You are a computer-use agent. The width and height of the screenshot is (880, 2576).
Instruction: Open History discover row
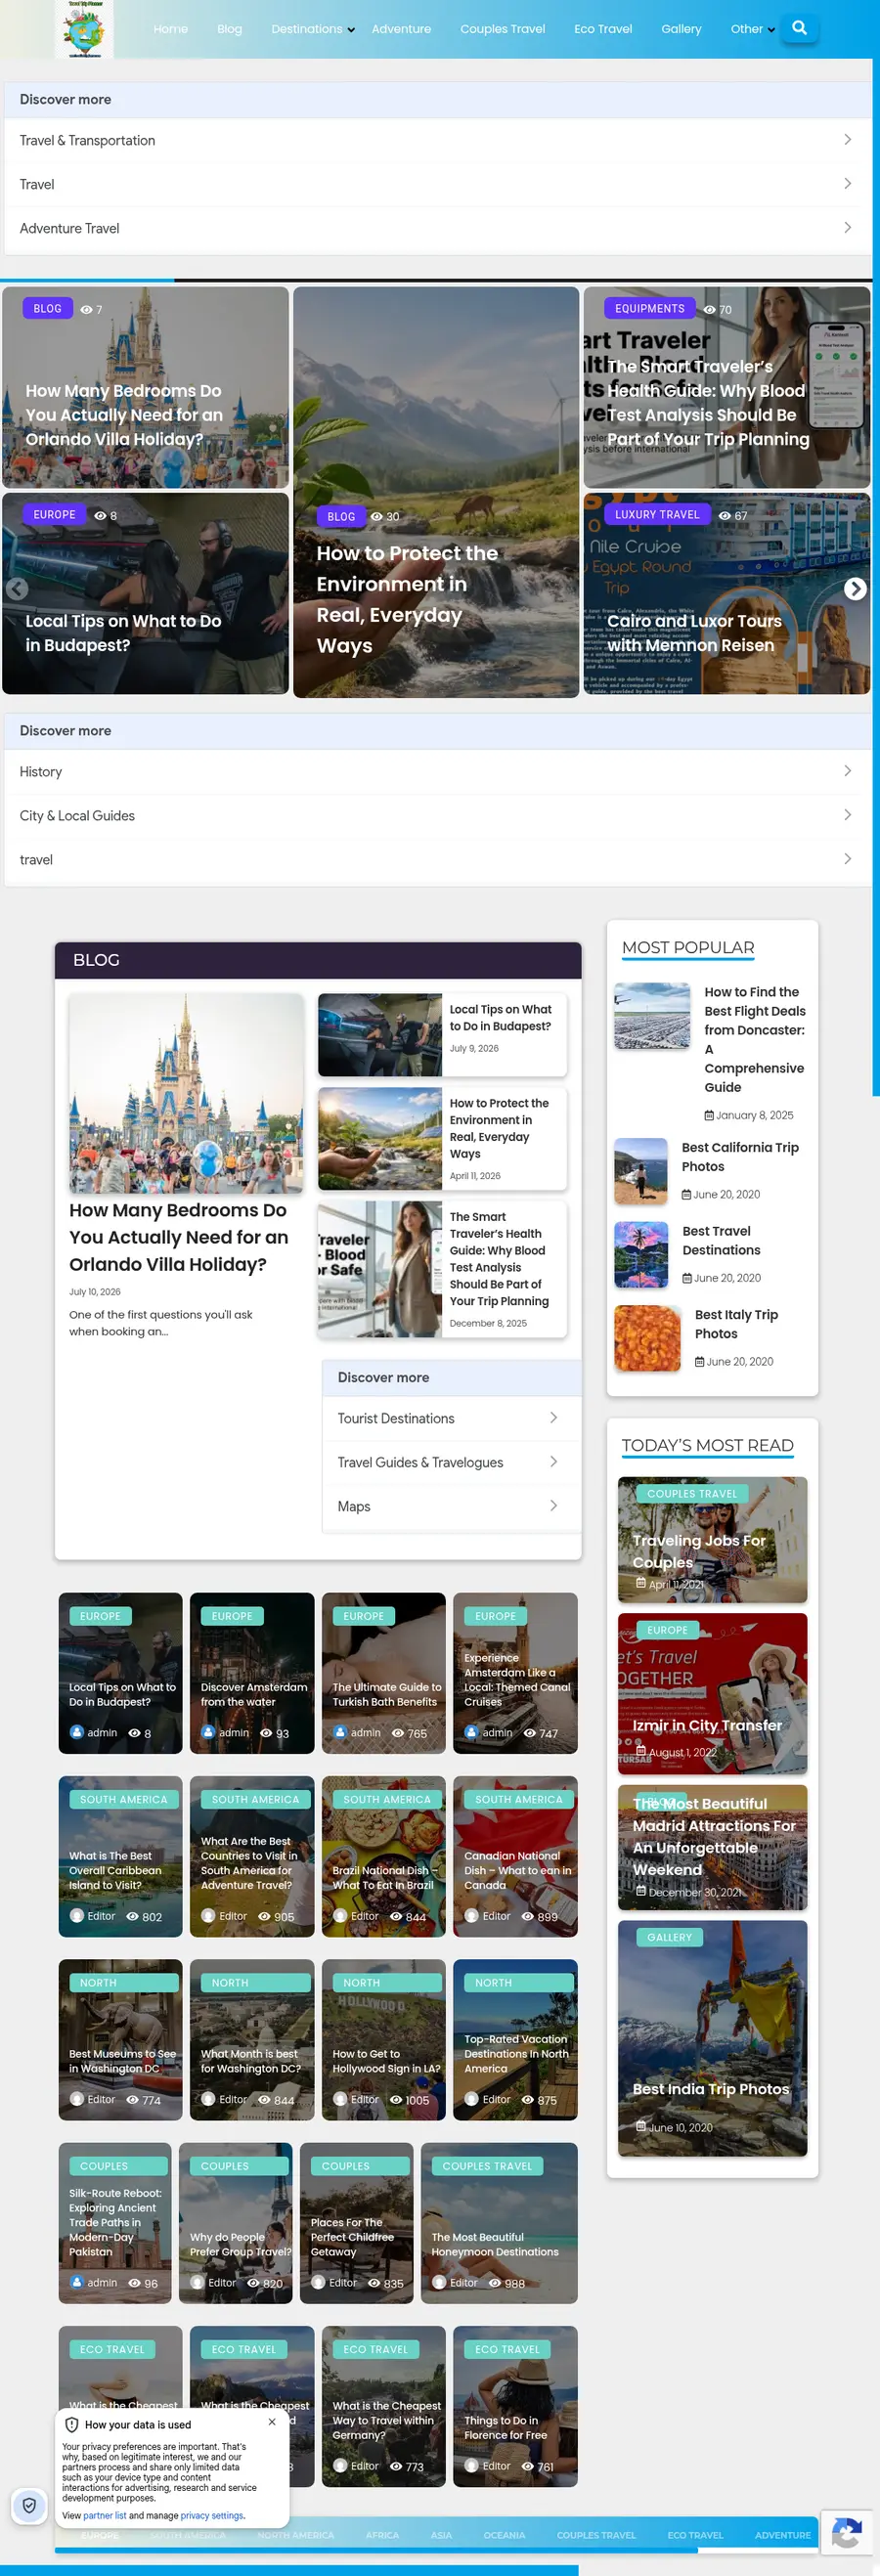[x=438, y=771]
